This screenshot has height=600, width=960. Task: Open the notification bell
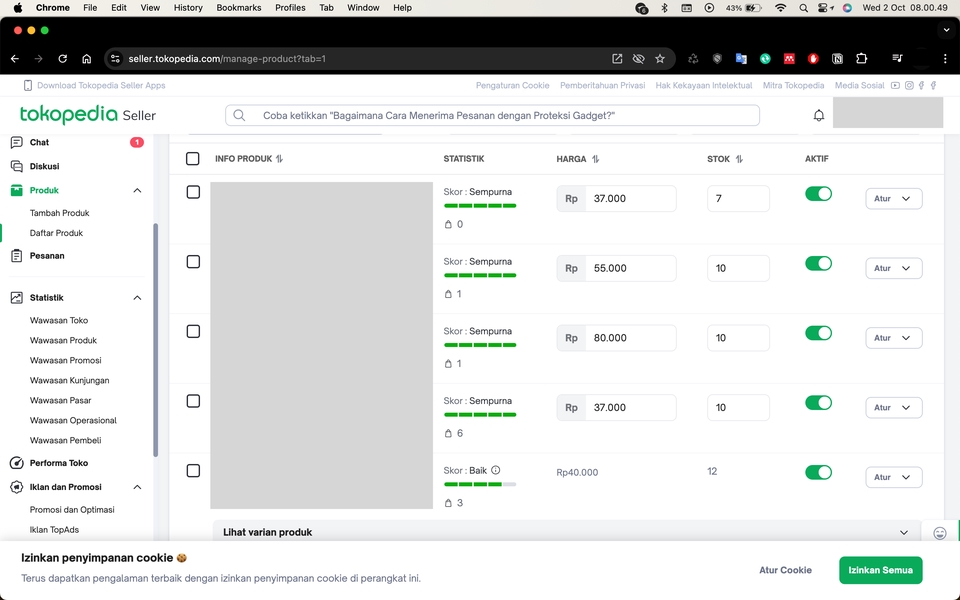tap(819, 115)
